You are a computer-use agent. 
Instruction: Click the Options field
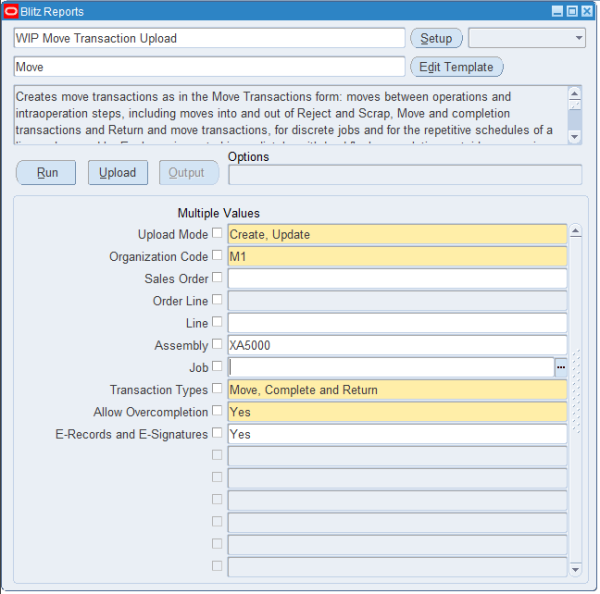click(405, 175)
